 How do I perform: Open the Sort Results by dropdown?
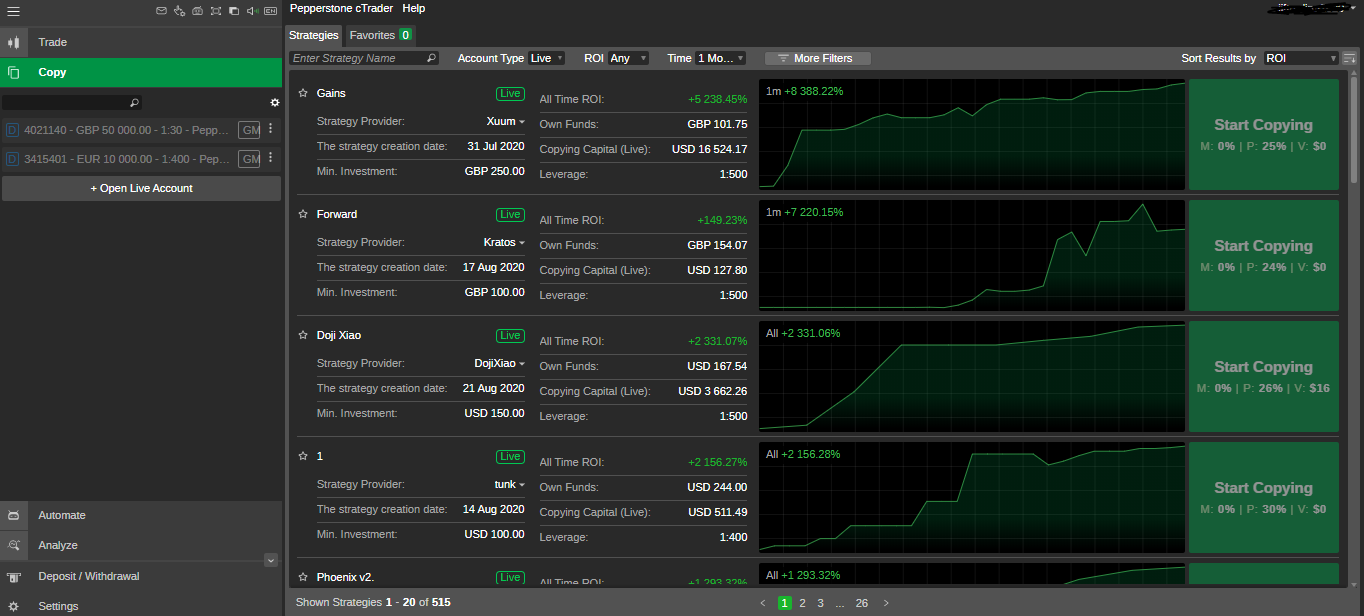1301,58
